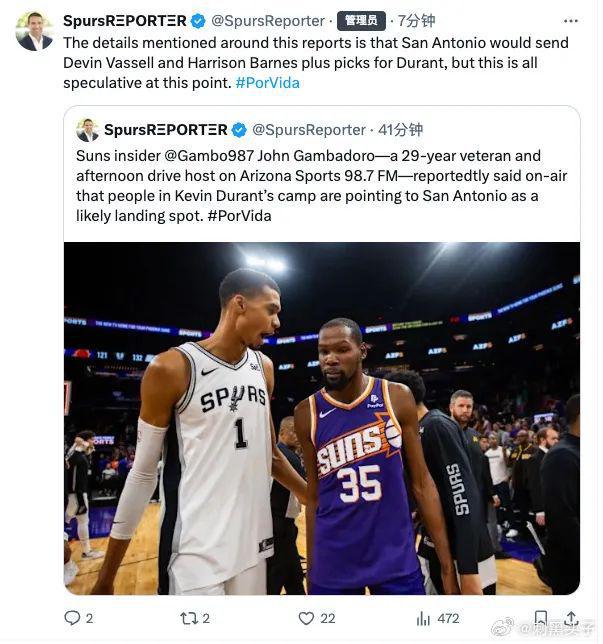The image size is (603, 644).
Task: Open SpursReporter's large profile avatar
Action: [34, 31]
